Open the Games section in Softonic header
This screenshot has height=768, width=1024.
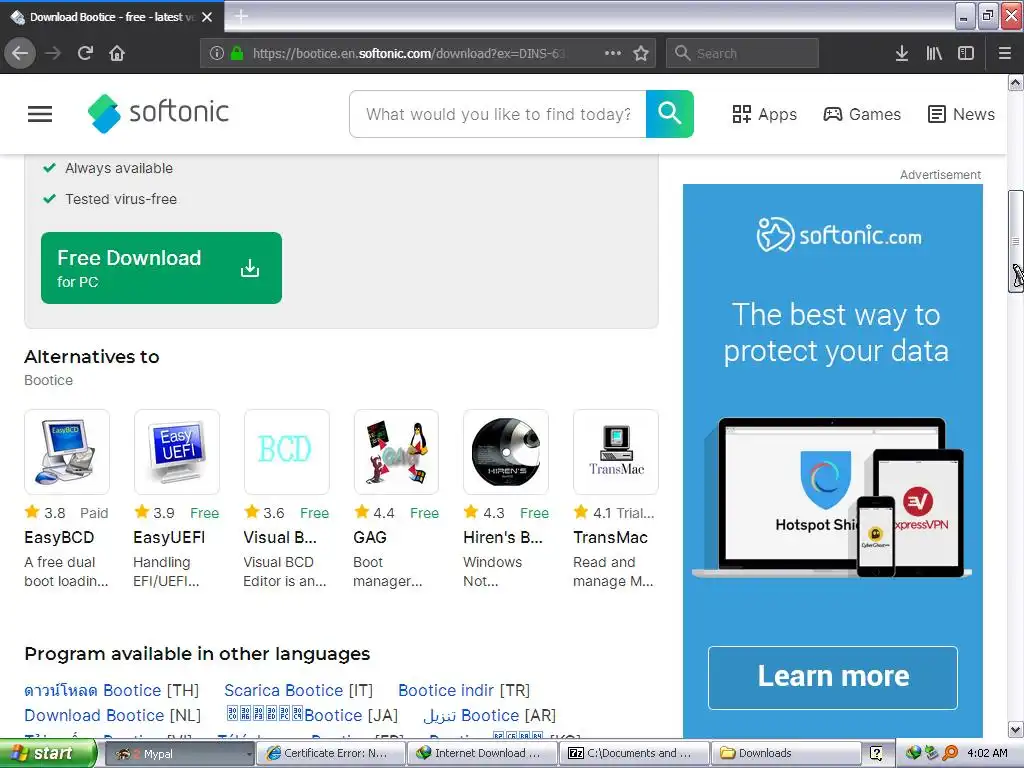[x=861, y=114]
